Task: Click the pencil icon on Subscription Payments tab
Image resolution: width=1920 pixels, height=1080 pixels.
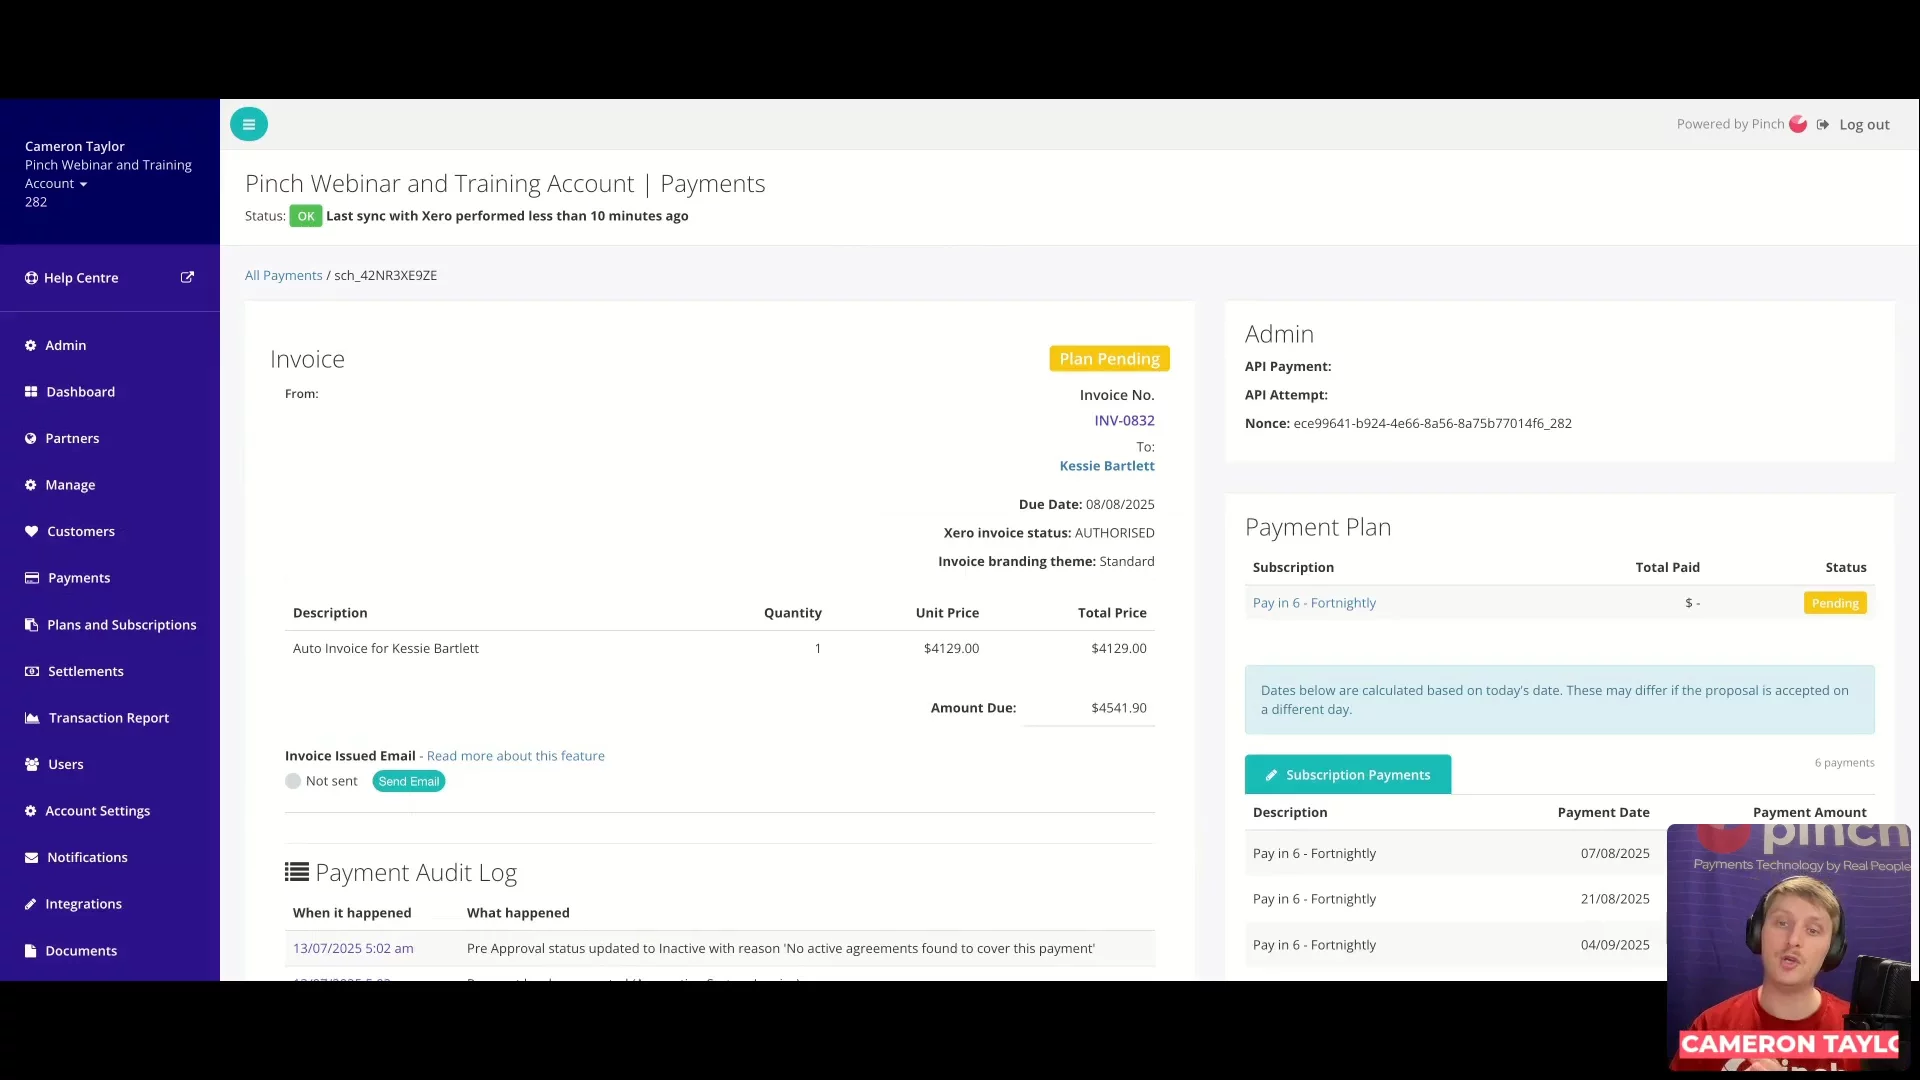Action: tap(1271, 775)
